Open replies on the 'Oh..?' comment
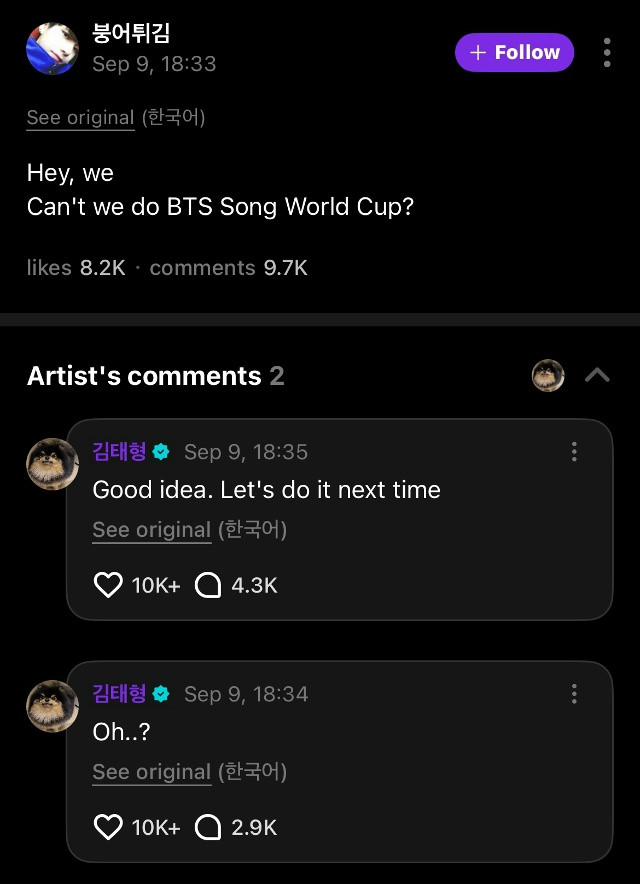 [208, 827]
